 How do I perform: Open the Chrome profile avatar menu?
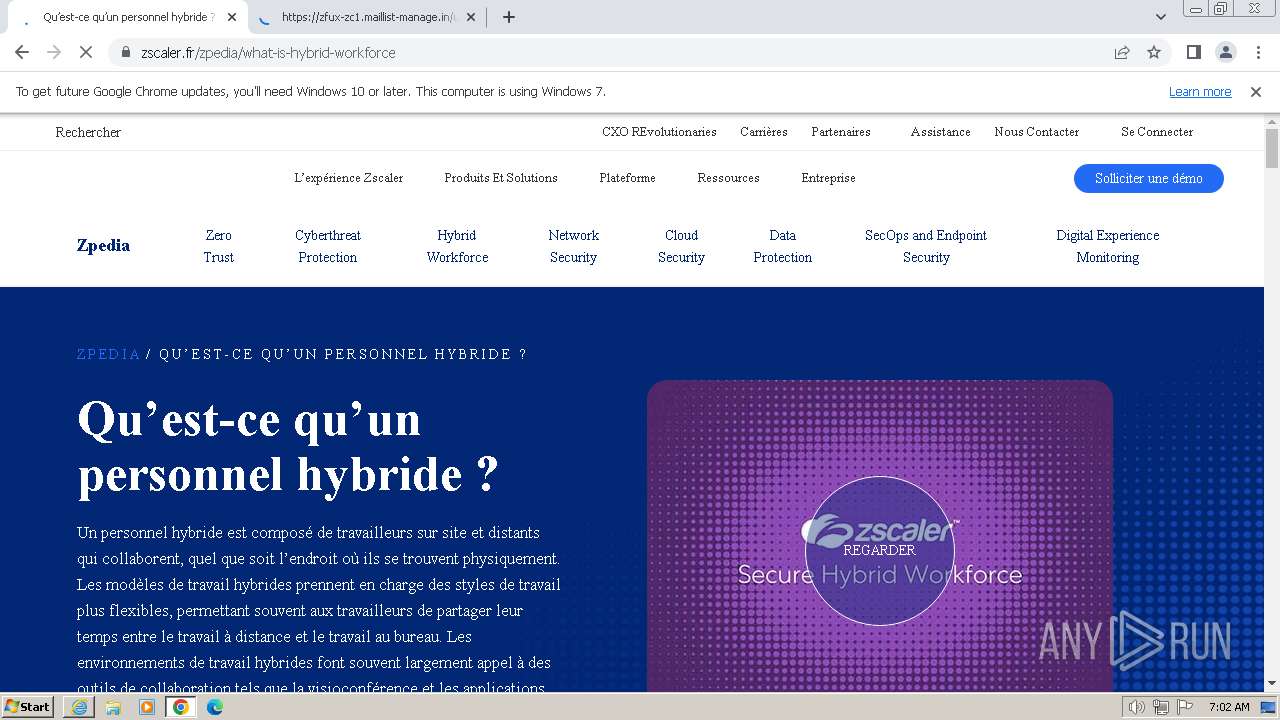1225,52
